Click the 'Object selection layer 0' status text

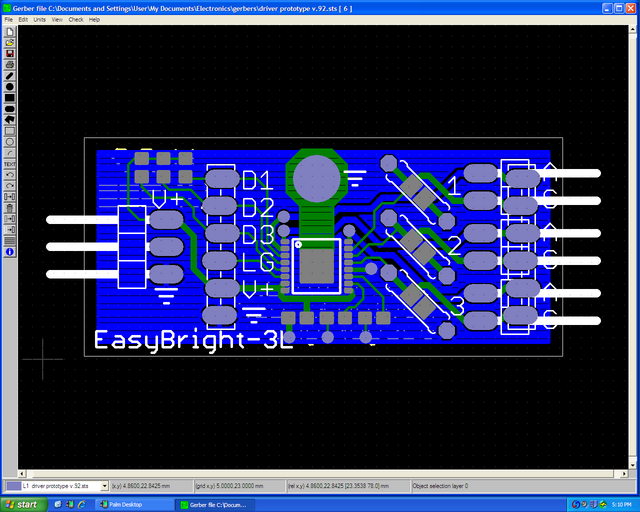[440, 486]
